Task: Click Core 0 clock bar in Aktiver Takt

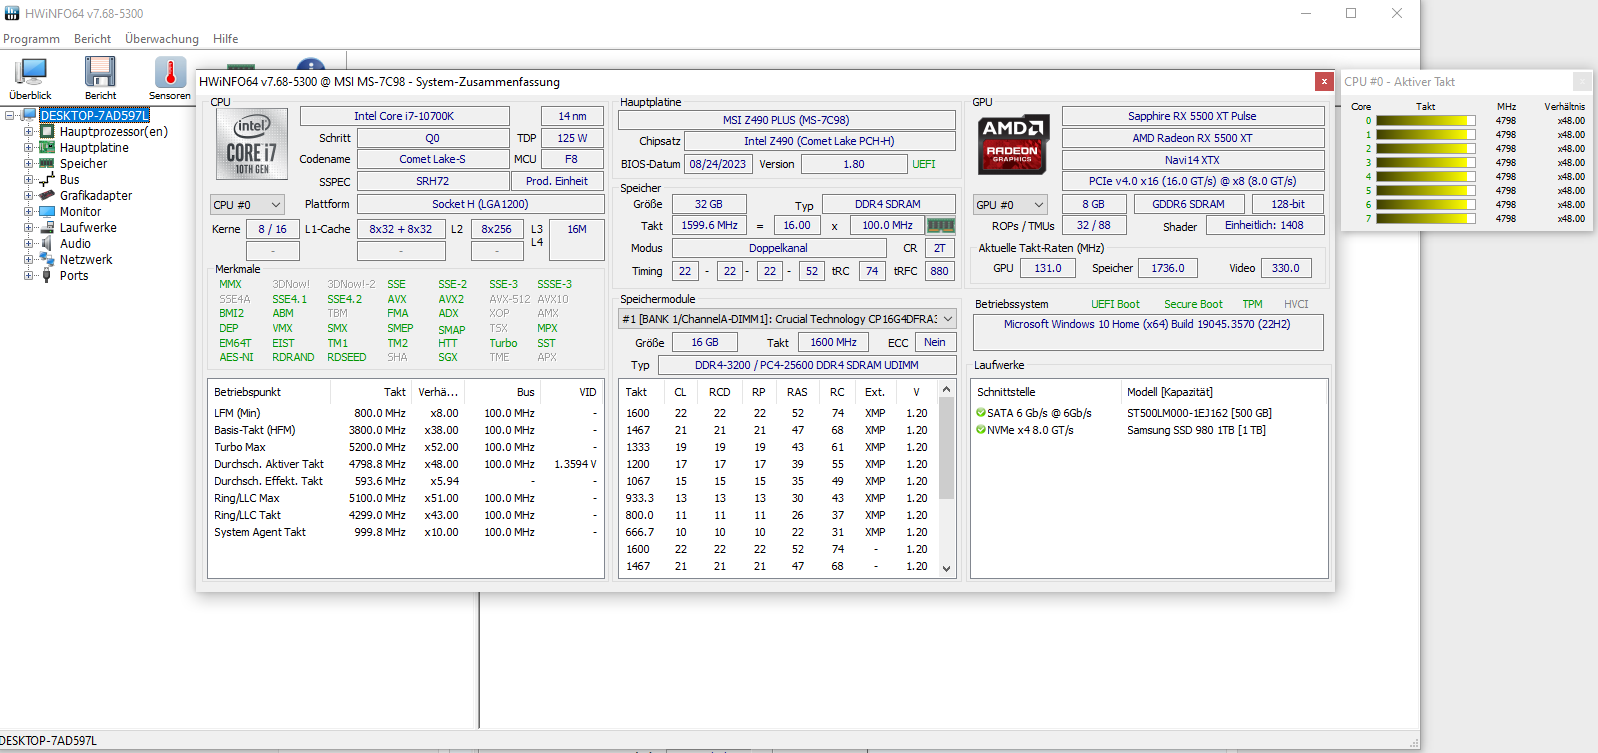Action: tap(1426, 121)
